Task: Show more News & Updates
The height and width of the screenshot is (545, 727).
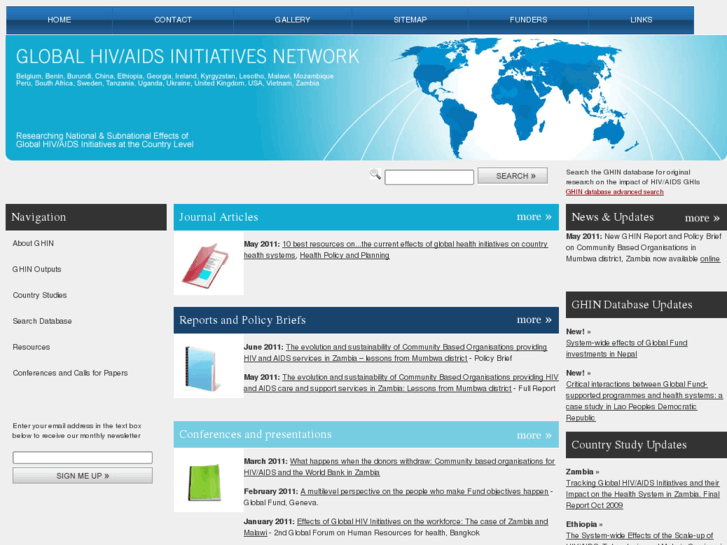Action: click(x=702, y=218)
